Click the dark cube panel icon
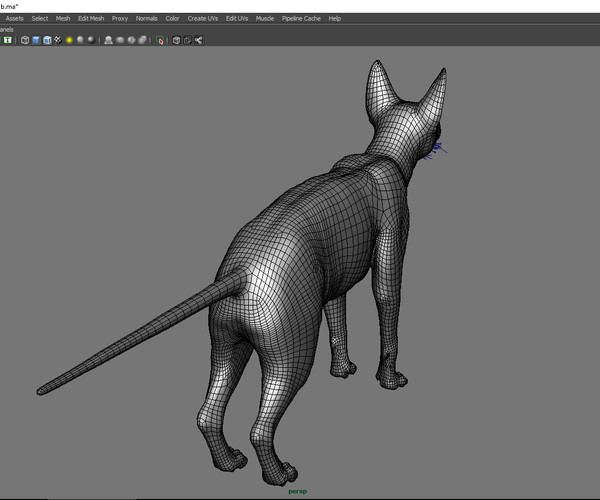Screen dimensions: 600x500 tap(176, 40)
